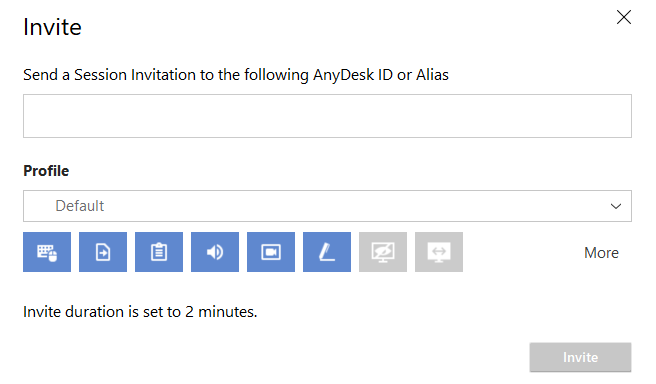The image size is (656, 384).
Task: Show more permissions via More
Action: click(x=601, y=253)
